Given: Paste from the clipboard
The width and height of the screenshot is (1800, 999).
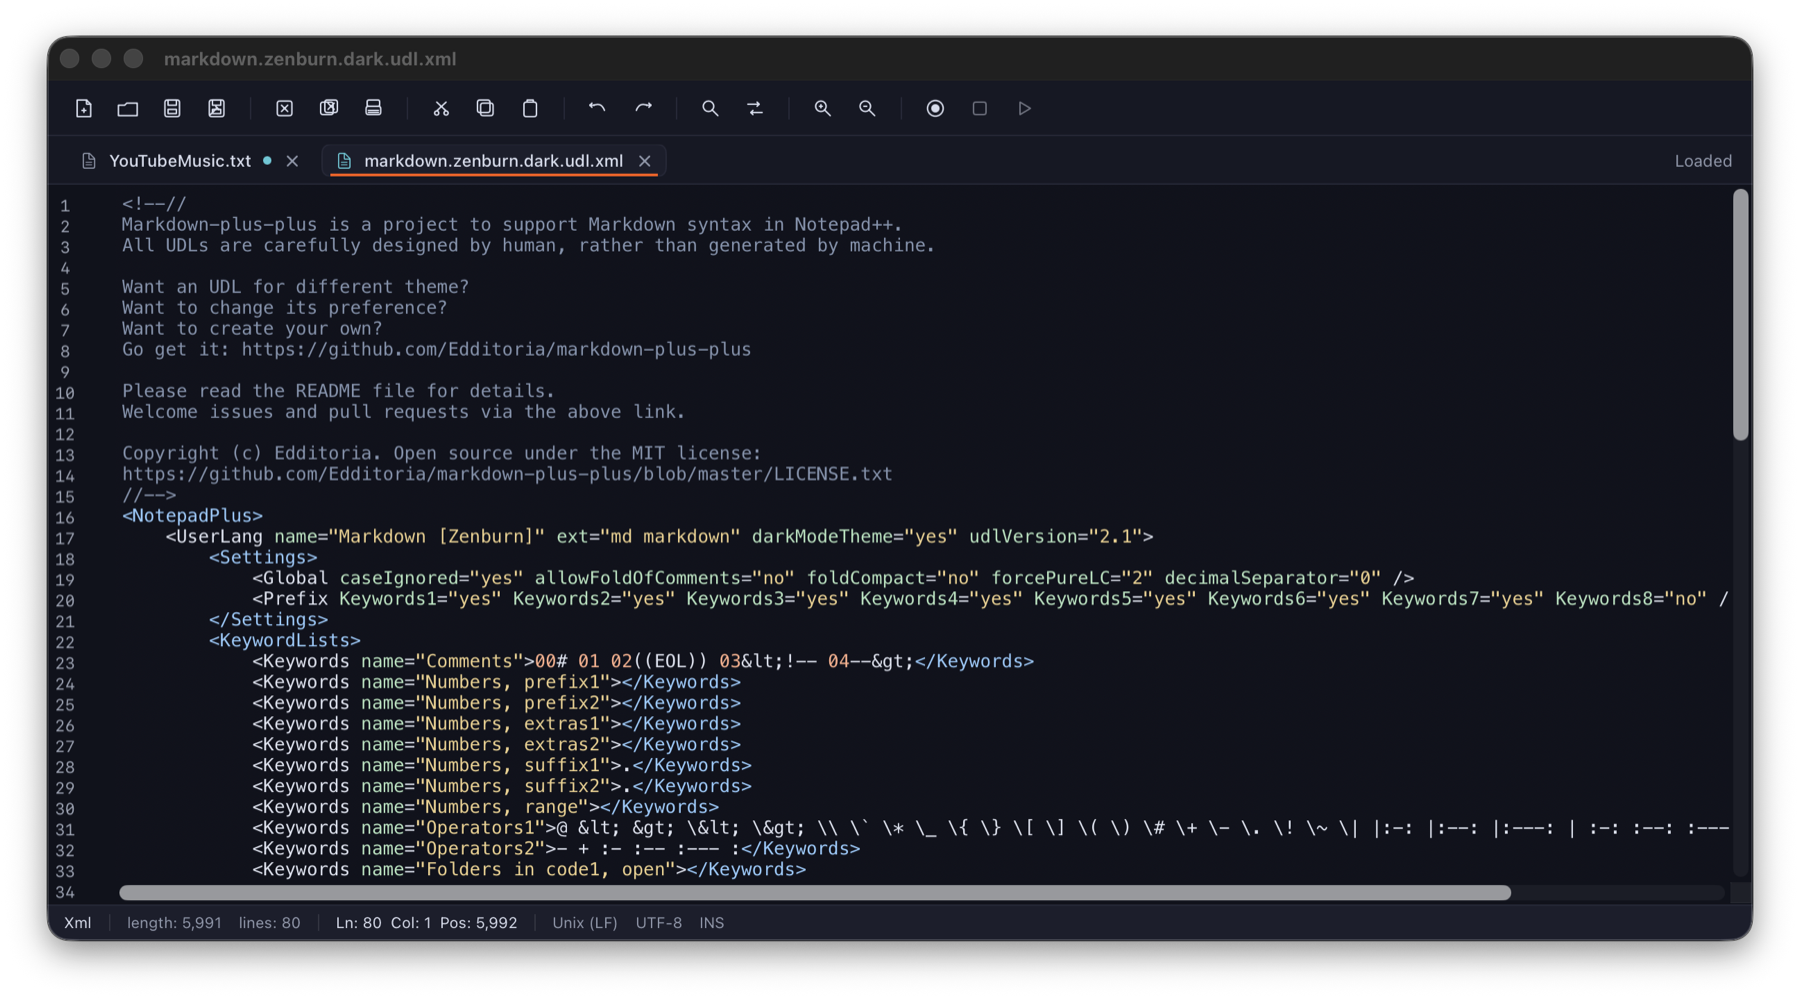Looking at the screenshot, I should coord(530,108).
